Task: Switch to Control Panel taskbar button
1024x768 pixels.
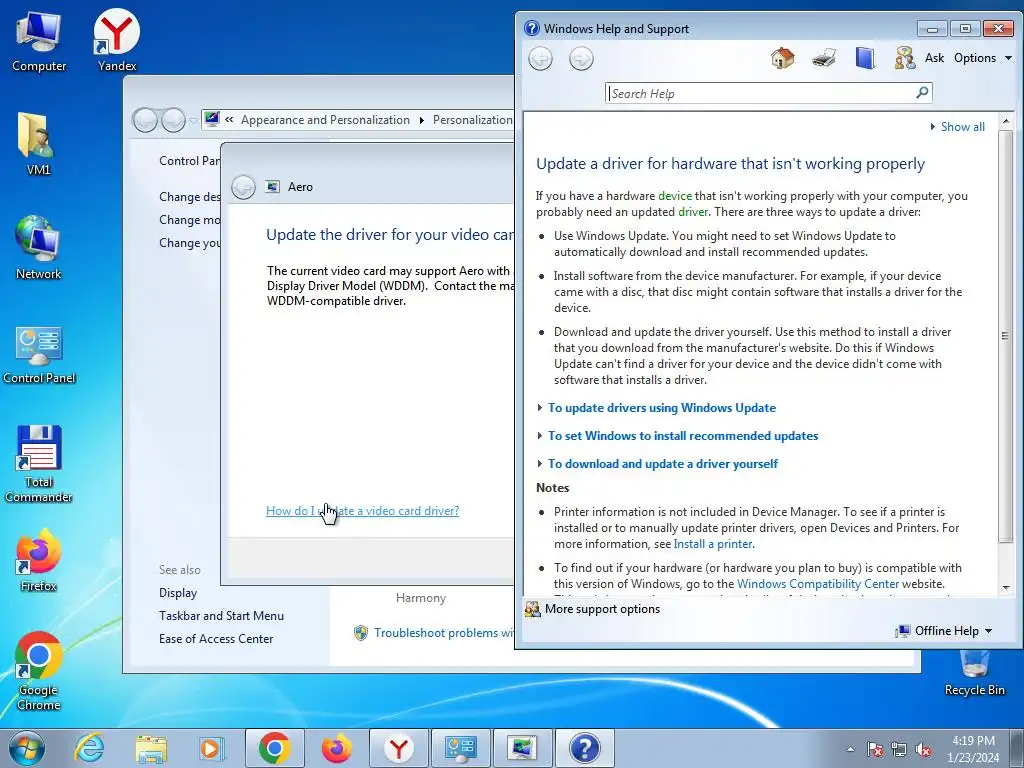Action: pyautogui.click(x=460, y=748)
